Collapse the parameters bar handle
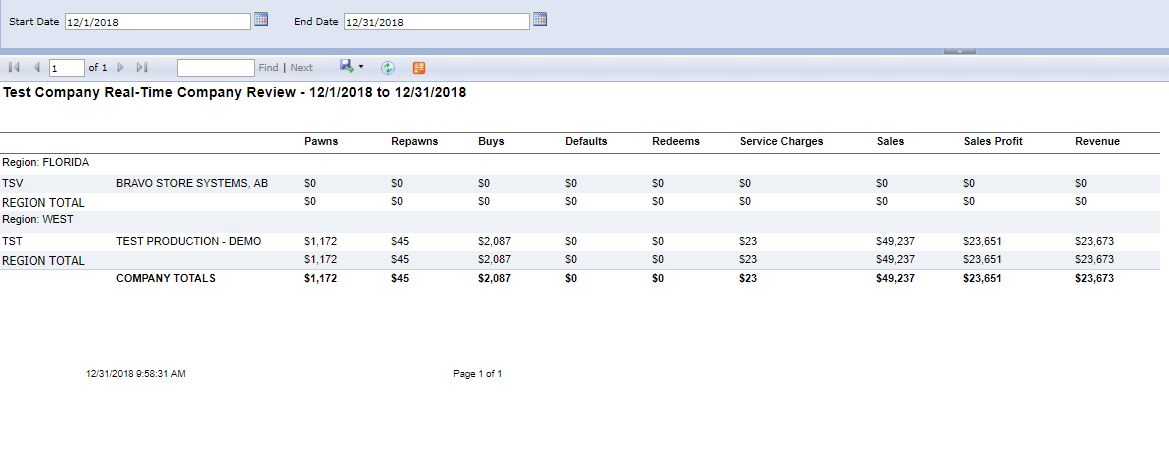Screen dimensions: 1169x463 coord(960,51)
